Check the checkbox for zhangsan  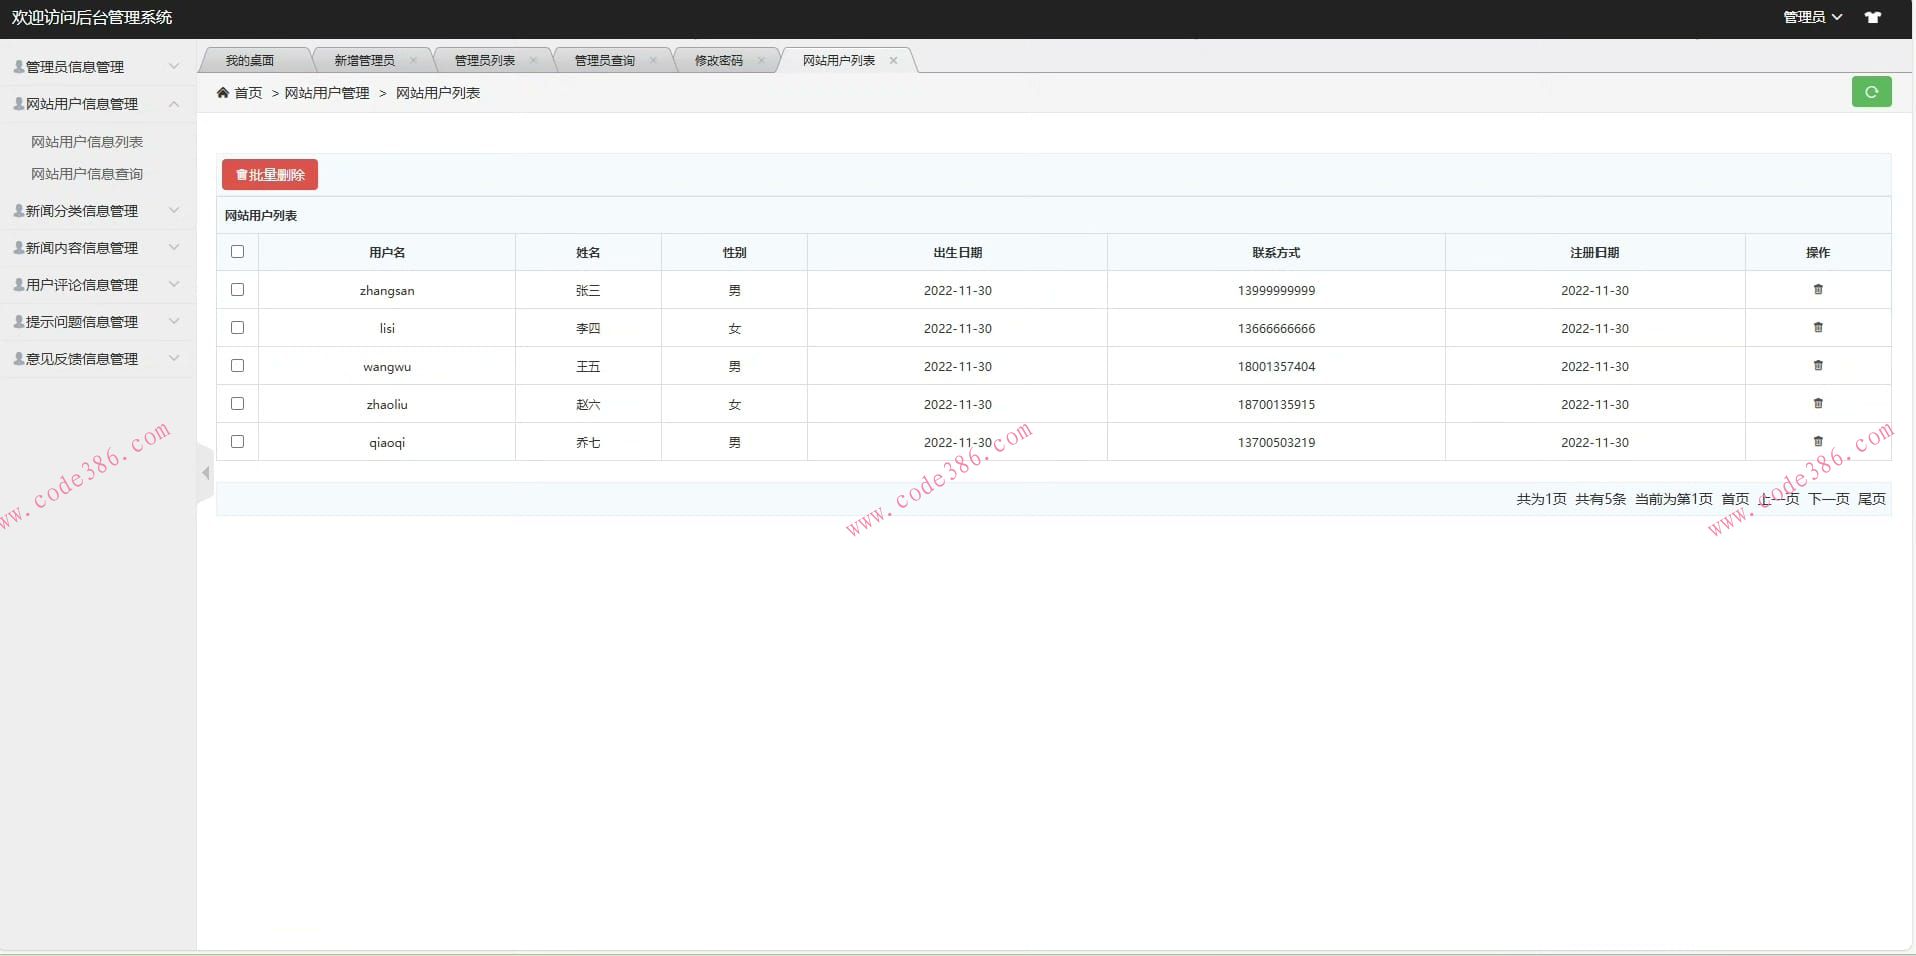pos(237,290)
